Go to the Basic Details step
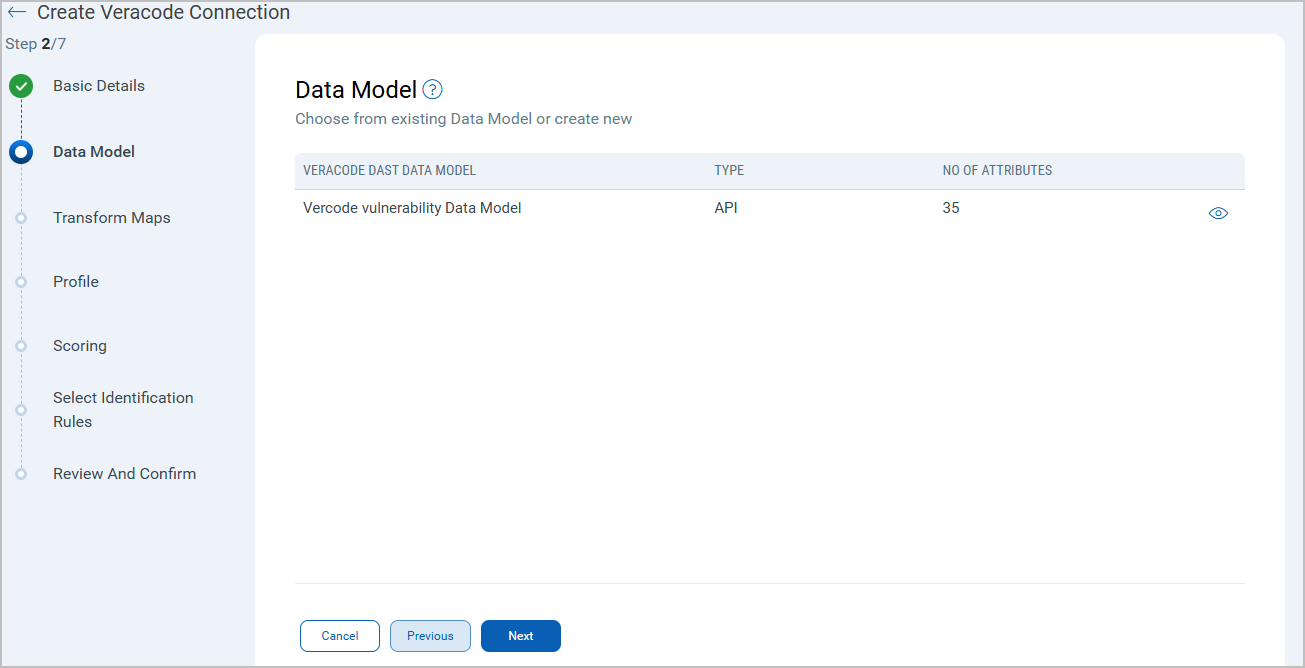The width and height of the screenshot is (1305, 668). tap(99, 86)
